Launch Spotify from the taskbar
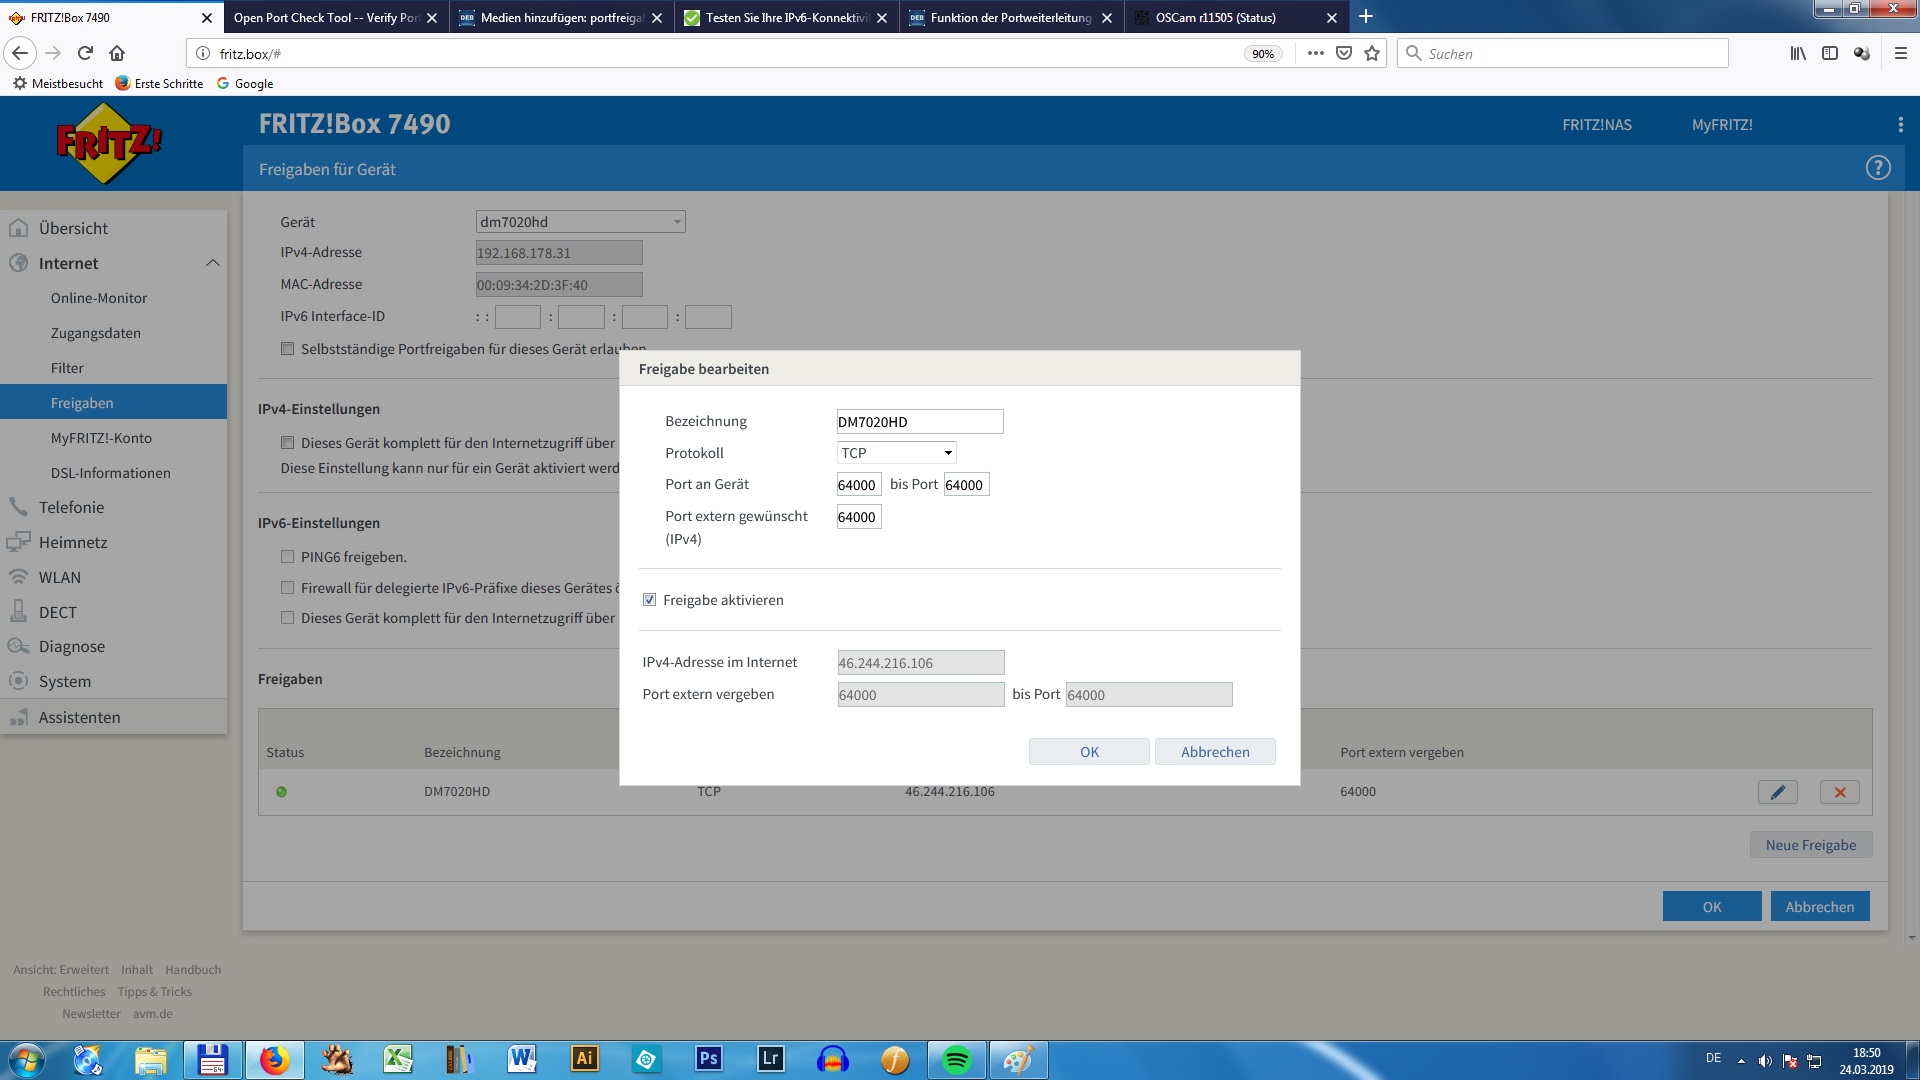 [x=956, y=1060]
